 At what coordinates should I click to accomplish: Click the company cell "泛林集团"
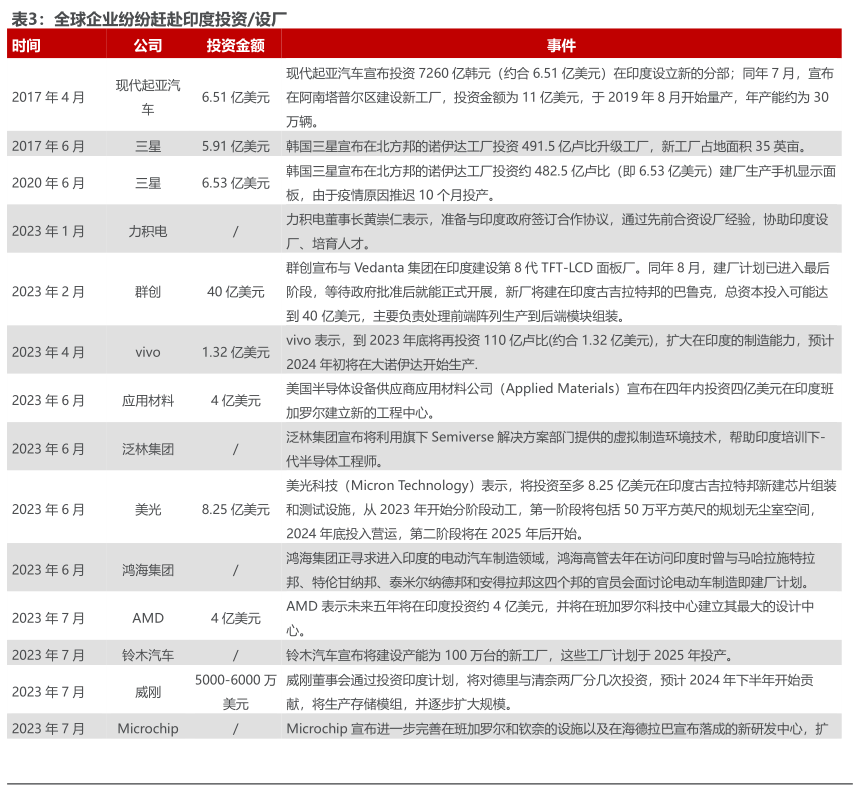(148, 449)
